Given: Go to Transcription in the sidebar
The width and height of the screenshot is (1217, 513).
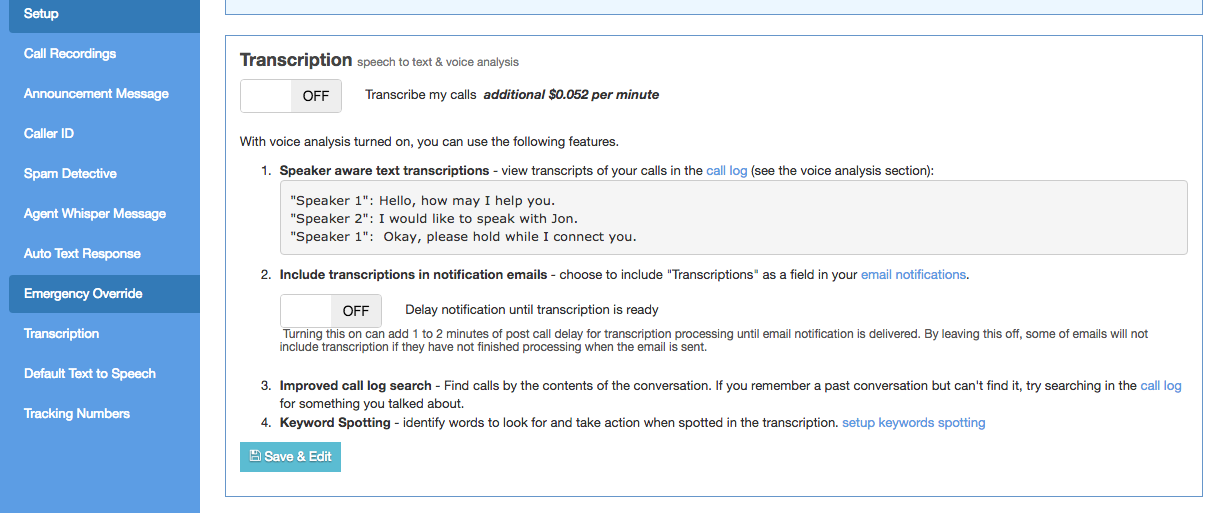Looking at the screenshot, I should coord(62,334).
